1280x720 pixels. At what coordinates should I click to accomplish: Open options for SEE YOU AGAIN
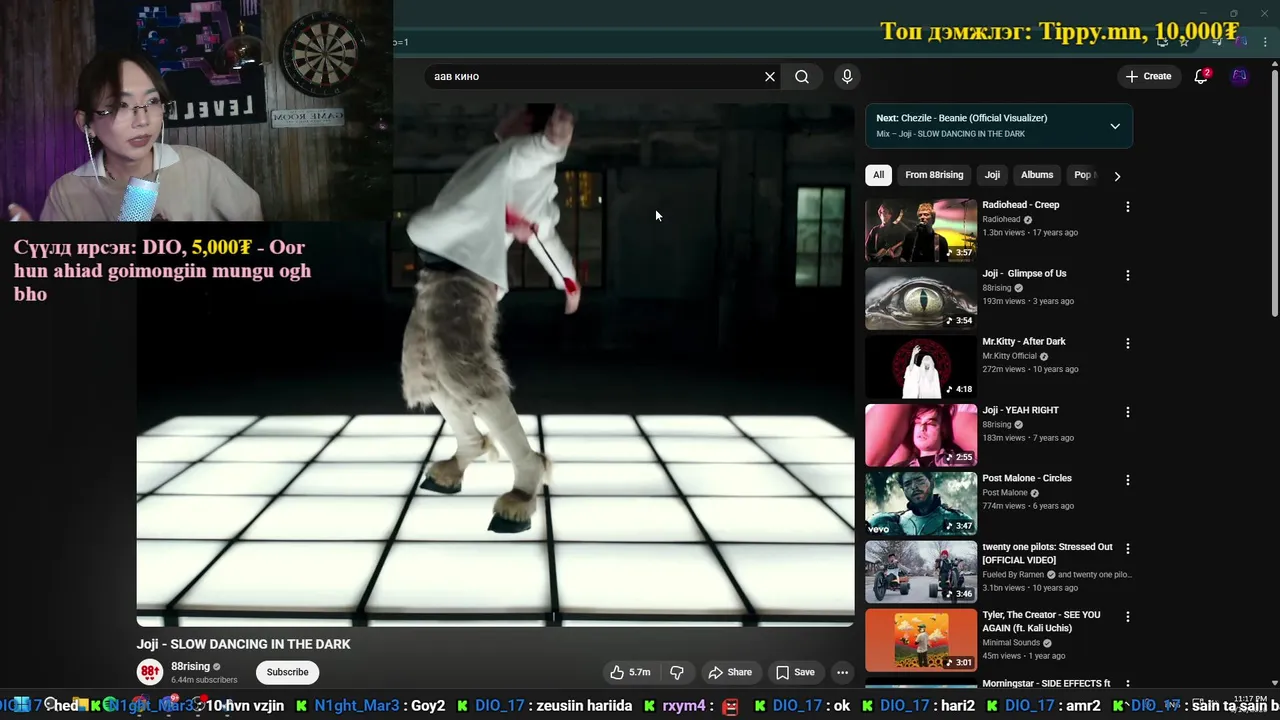pos(1128,617)
